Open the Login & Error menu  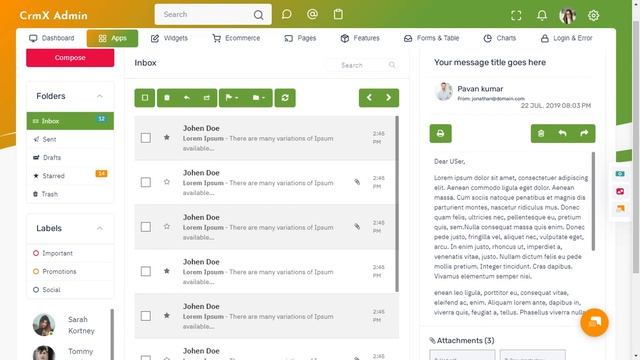567,38
